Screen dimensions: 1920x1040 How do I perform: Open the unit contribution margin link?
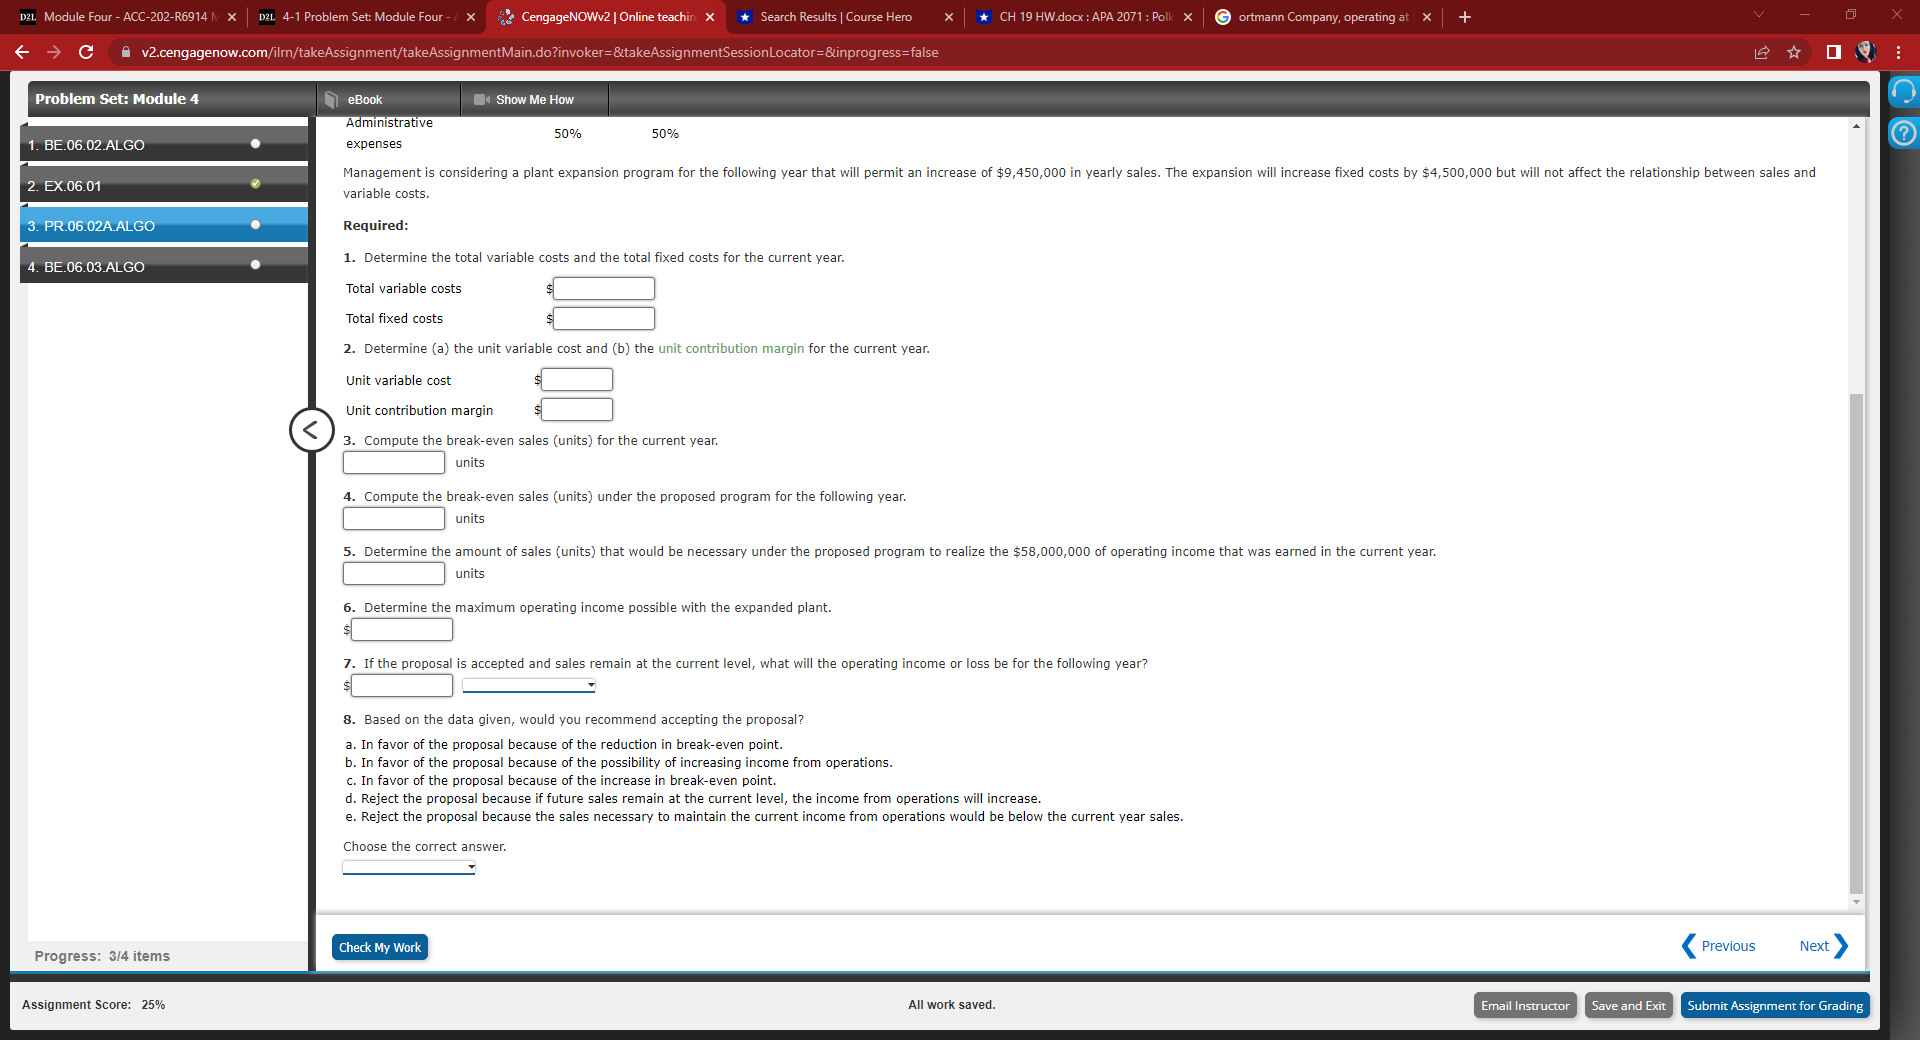tap(729, 348)
